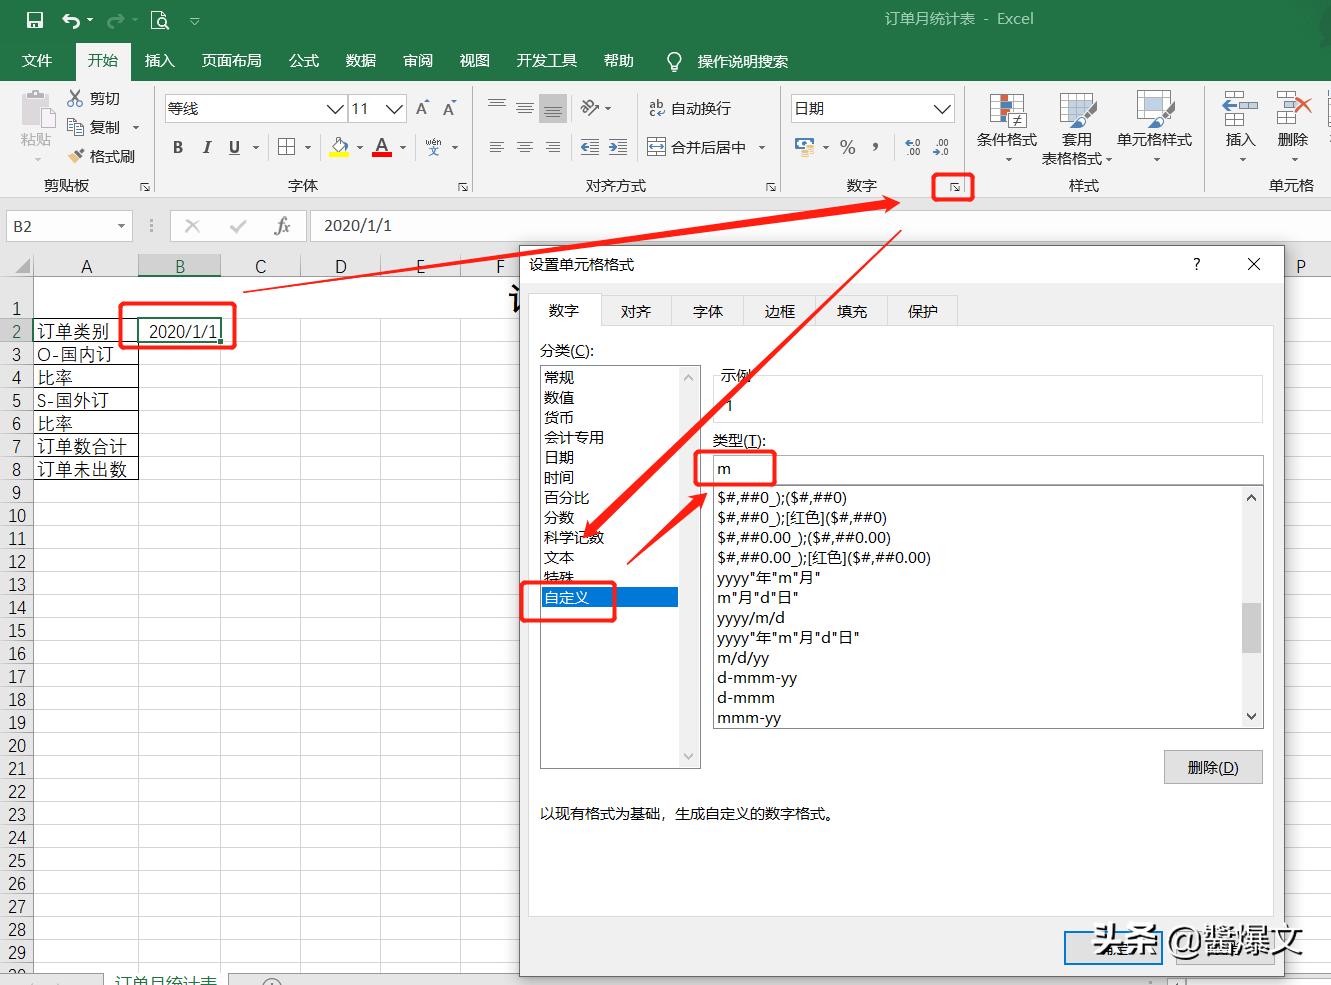Toggle bottom align button
This screenshot has height=985, width=1331.
coord(552,107)
